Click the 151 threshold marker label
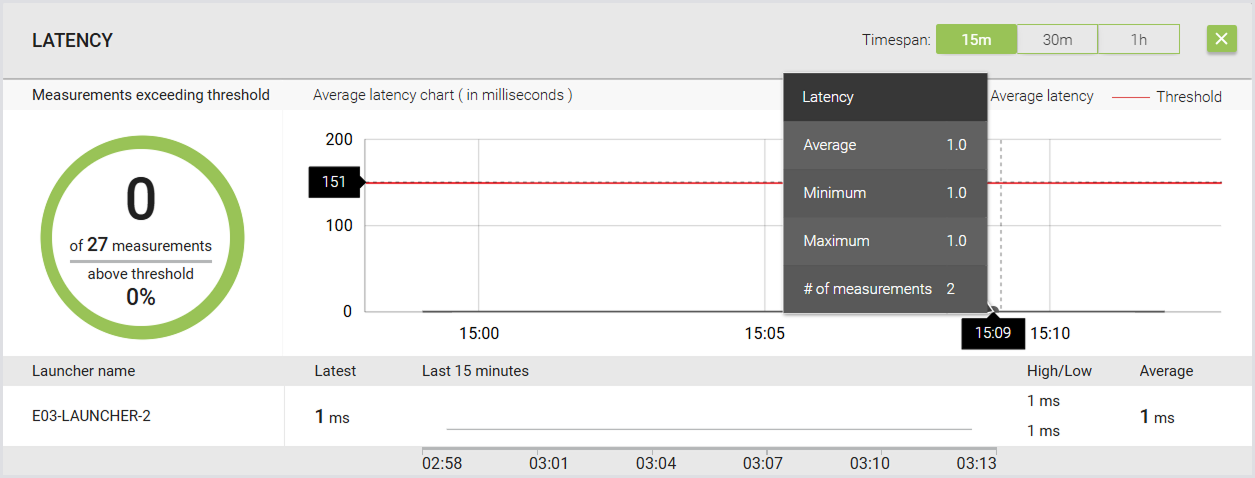The height and width of the screenshot is (478, 1255). [335, 182]
